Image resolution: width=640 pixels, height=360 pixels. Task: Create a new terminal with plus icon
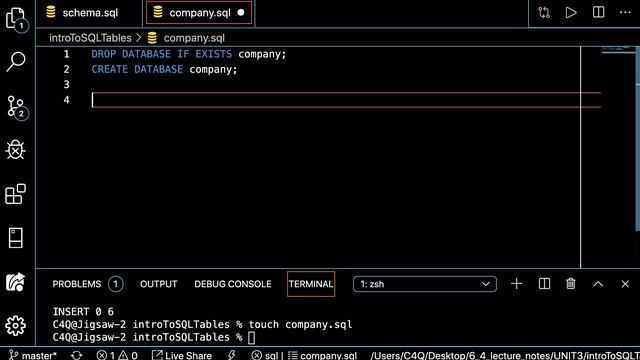click(516, 284)
